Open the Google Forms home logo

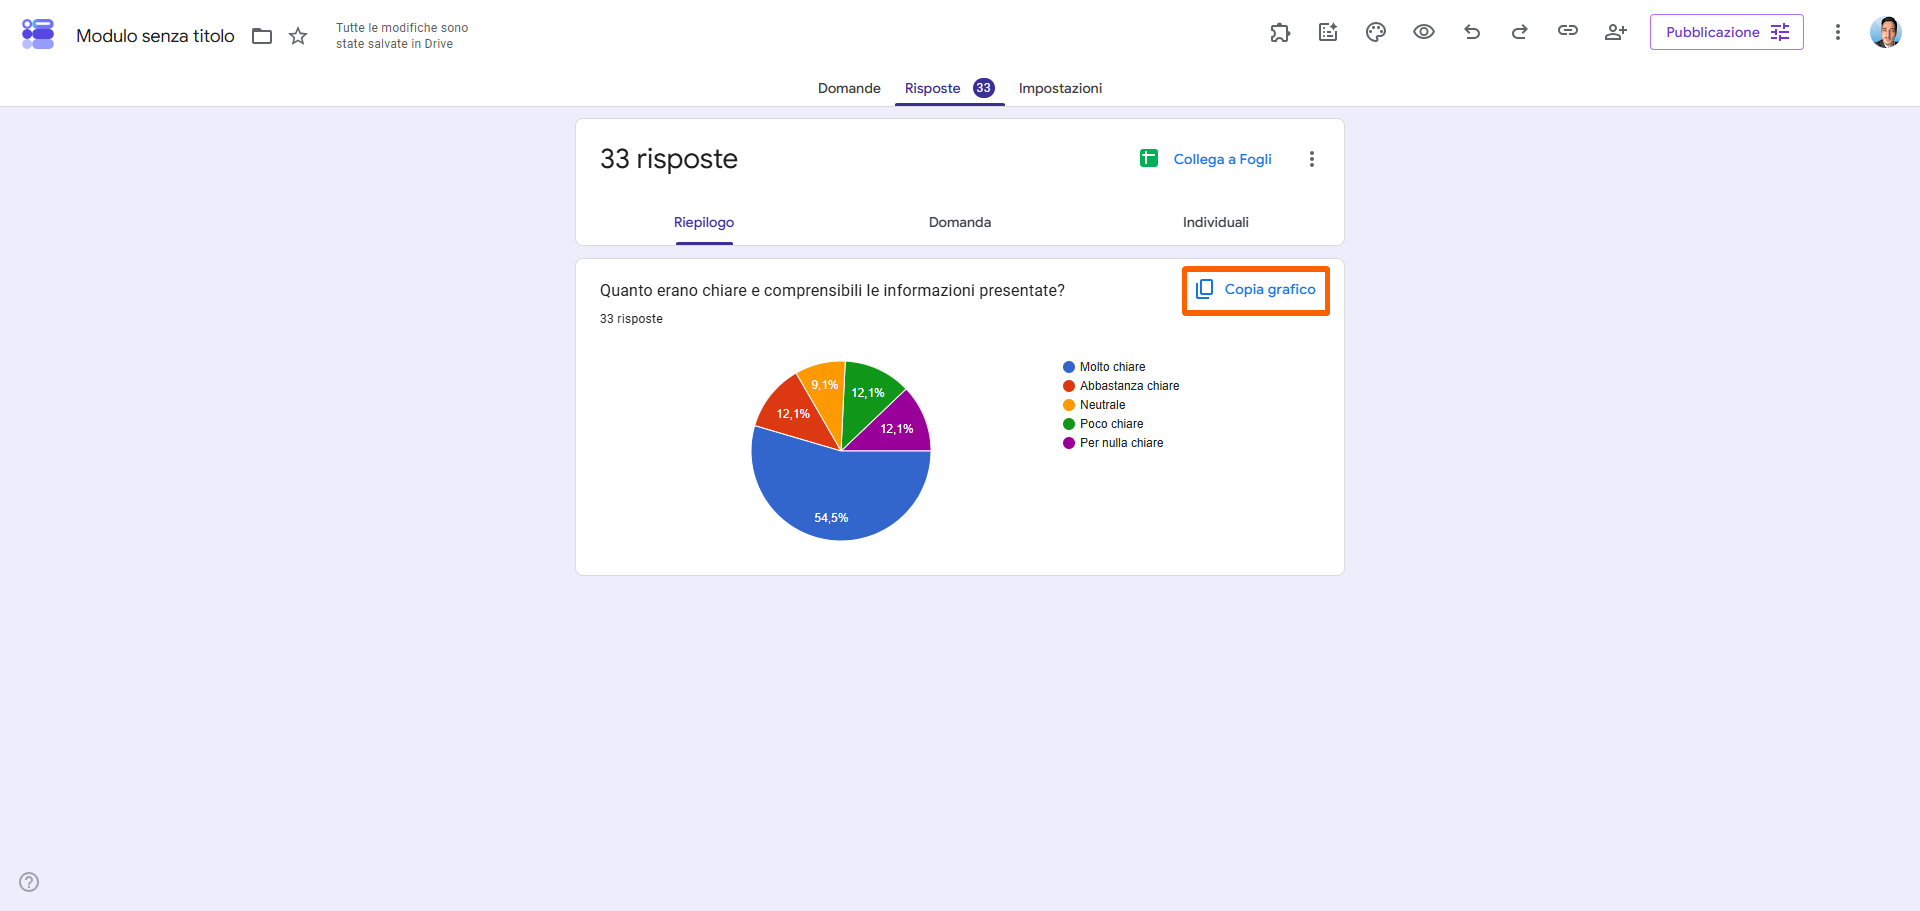(38, 33)
